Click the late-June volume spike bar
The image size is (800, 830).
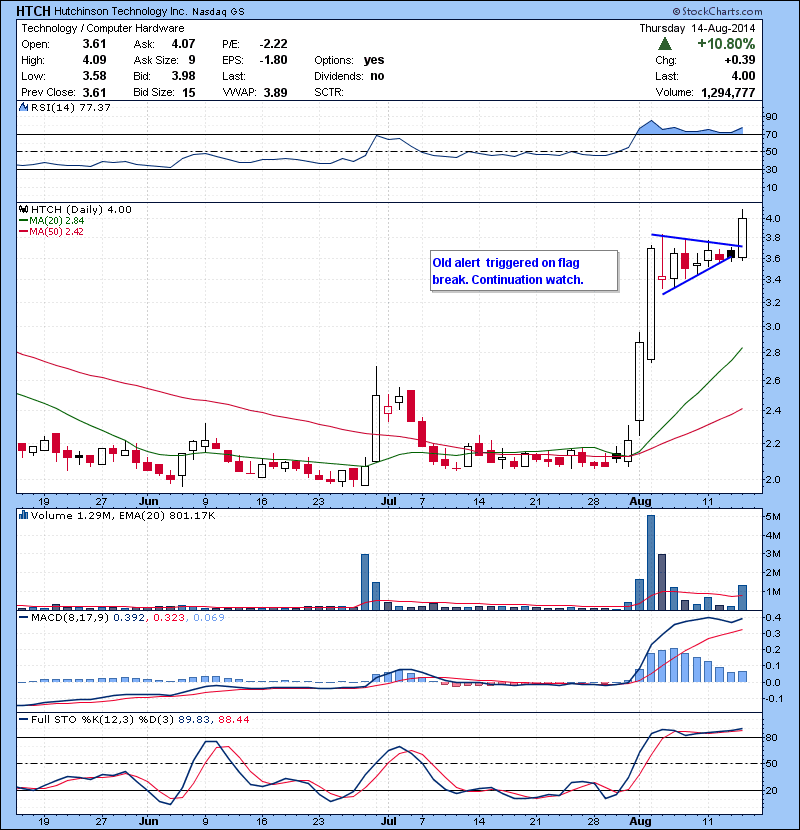365,582
